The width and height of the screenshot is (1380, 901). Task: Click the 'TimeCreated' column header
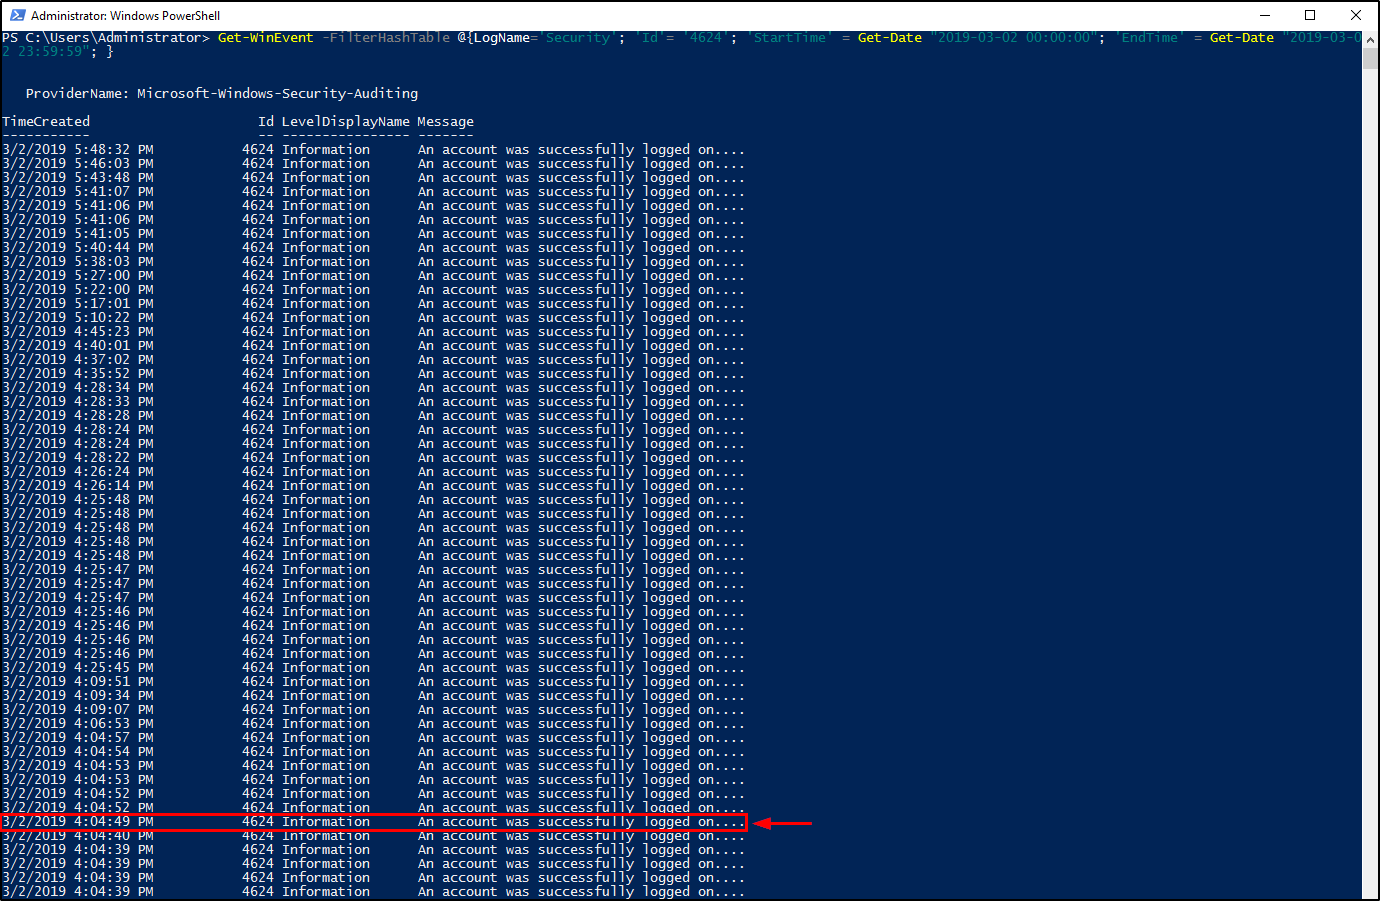pos(46,122)
